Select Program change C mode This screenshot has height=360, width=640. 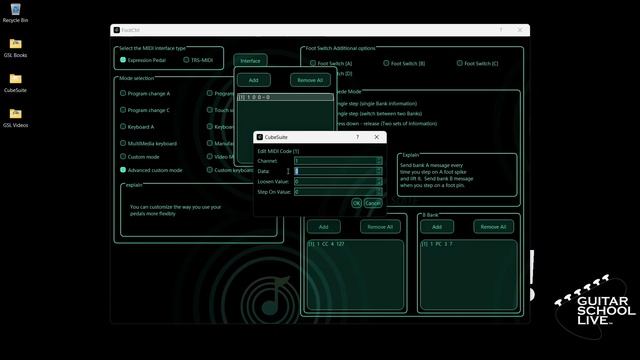coord(123,110)
